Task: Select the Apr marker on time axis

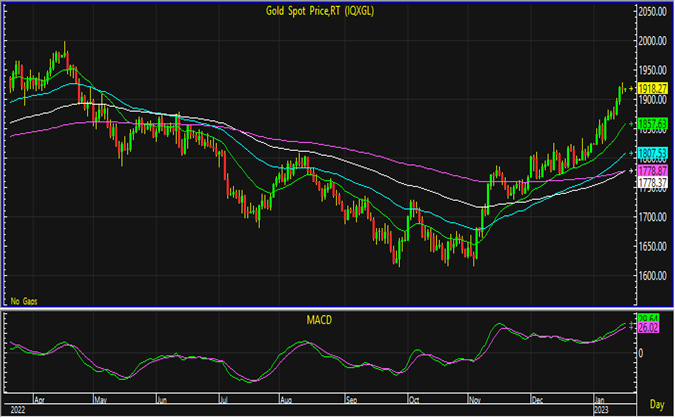Action: [x=38, y=396]
